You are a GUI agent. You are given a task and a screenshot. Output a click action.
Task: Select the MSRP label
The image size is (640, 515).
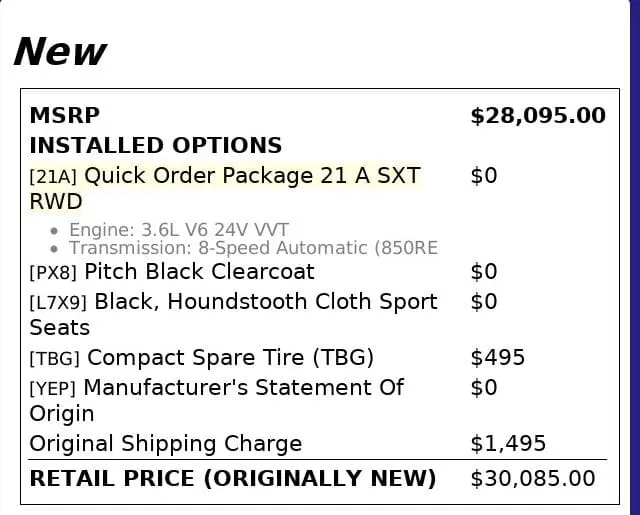(65, 115)
